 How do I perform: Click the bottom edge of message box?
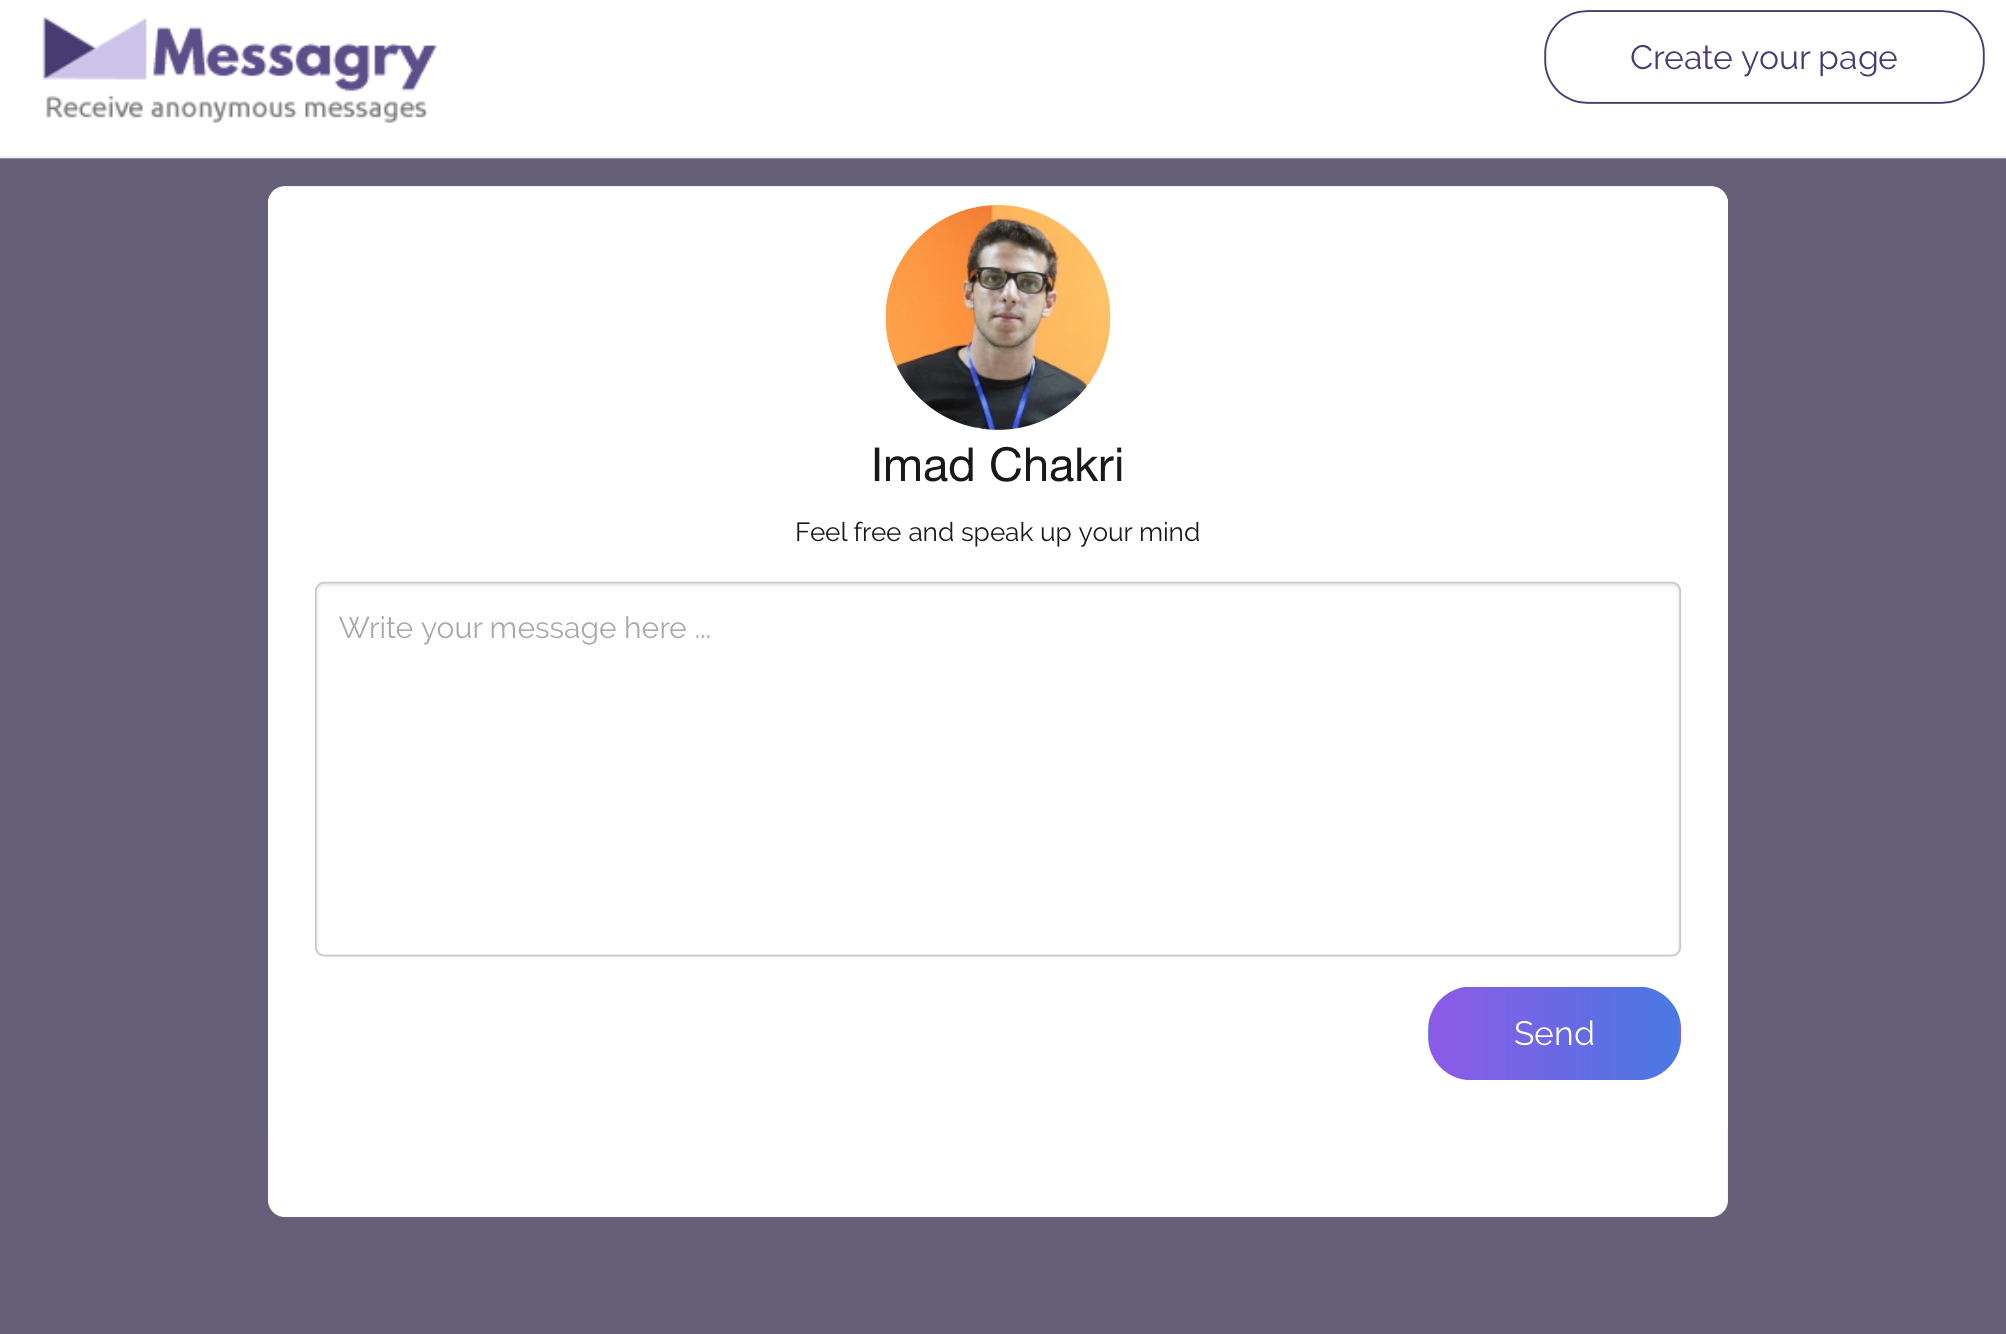click(x=997, y=955)
